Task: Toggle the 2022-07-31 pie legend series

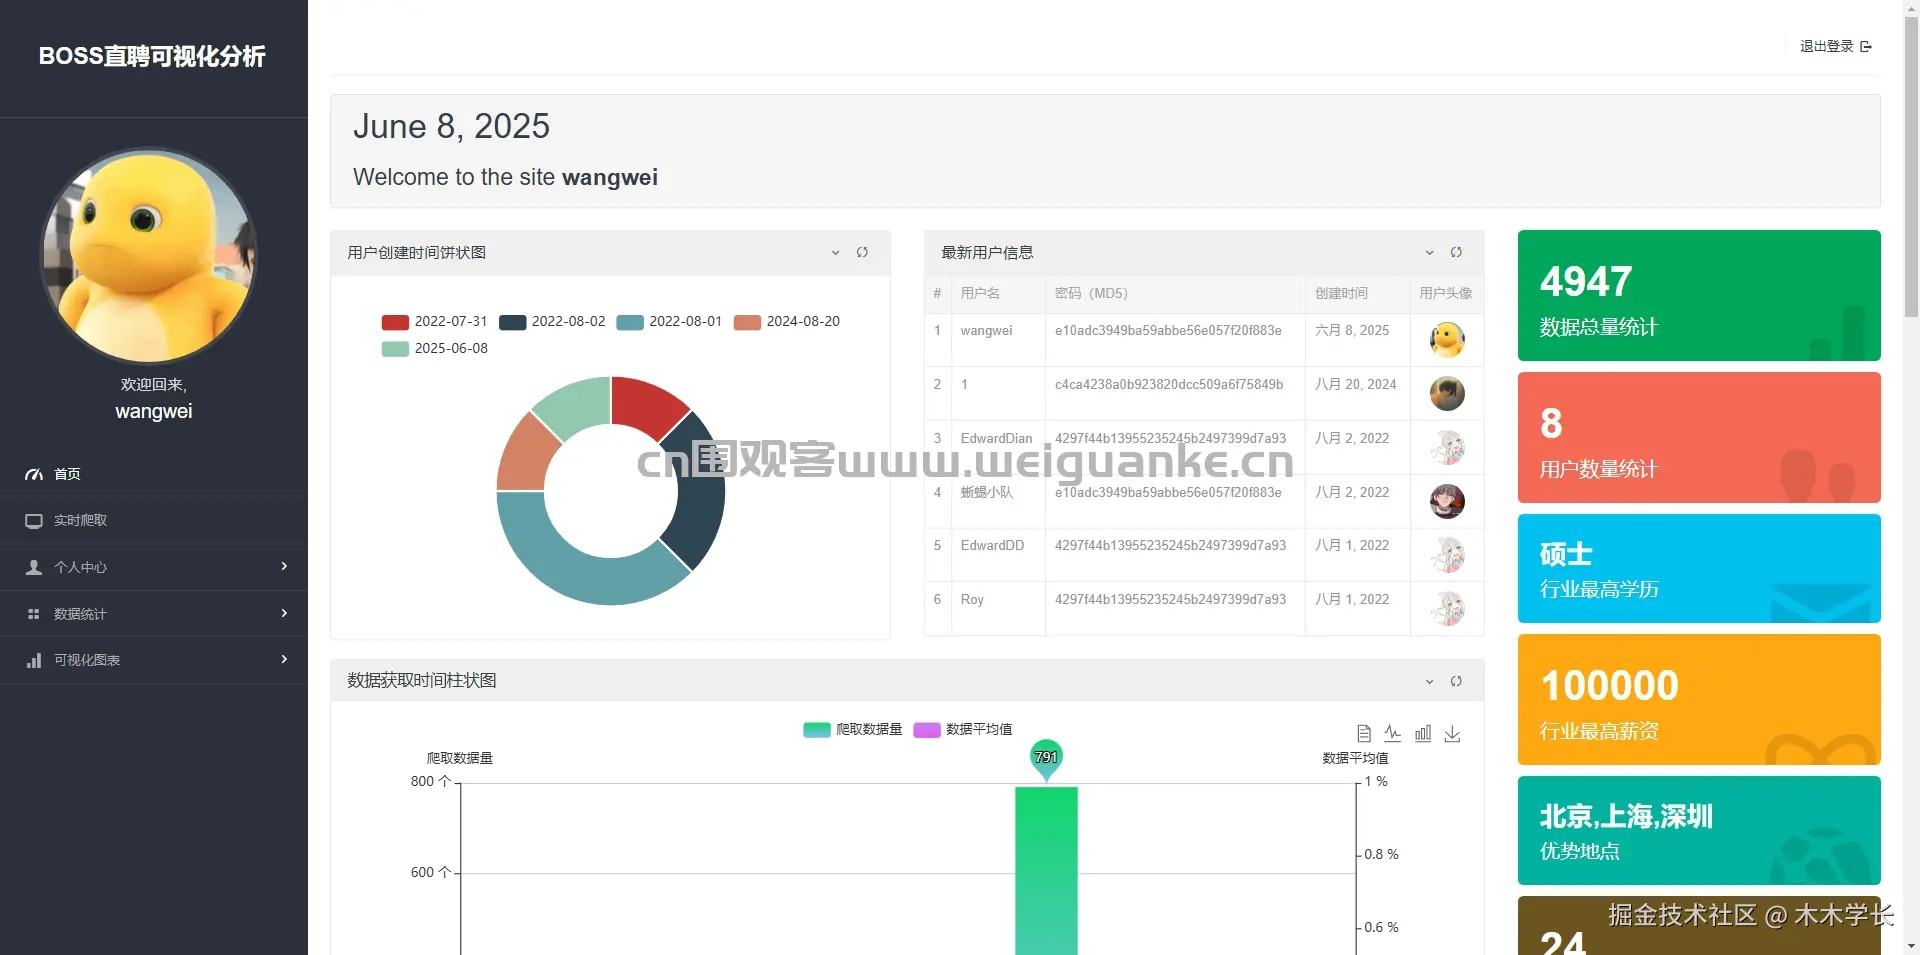Action: pyautogui.click(x=434, y=321)
